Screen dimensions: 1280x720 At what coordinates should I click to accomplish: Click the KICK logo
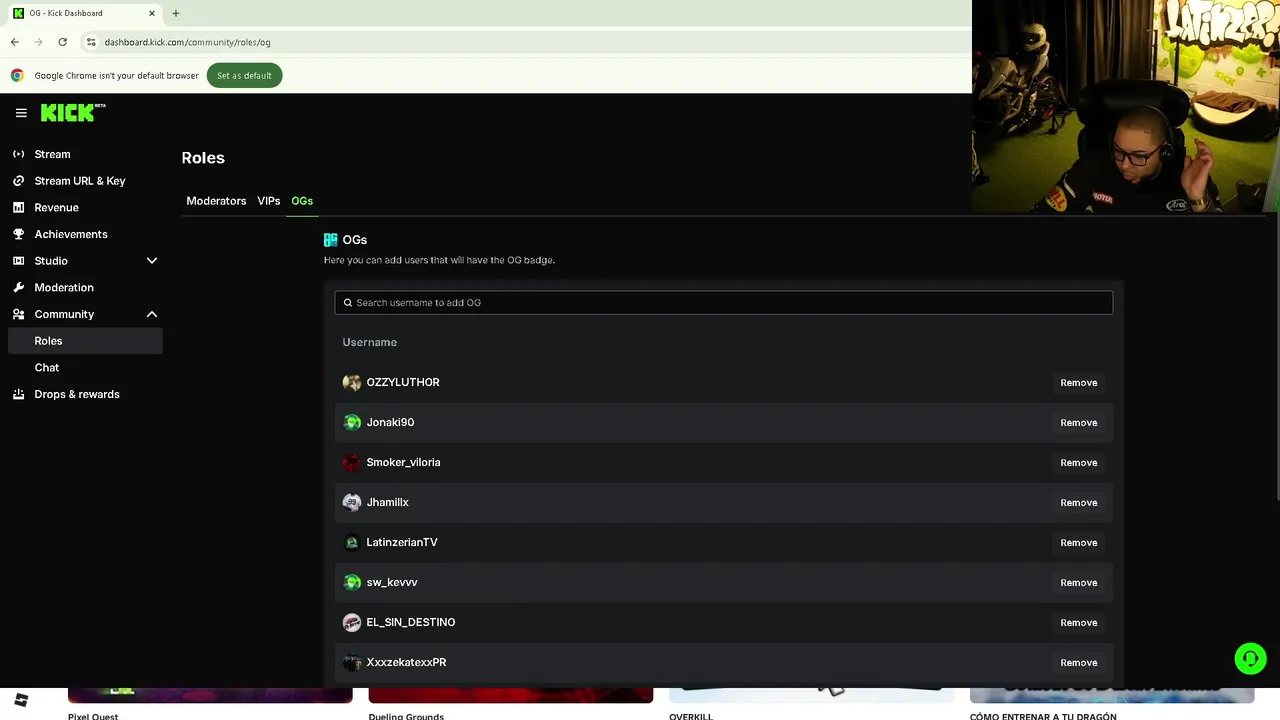coord(73,113)
